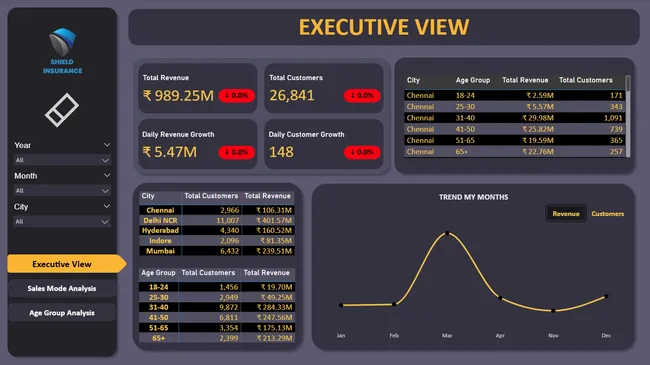The image size is (650, 365).
Task: Select the Chennai 18-24 row showing ₹2.59M
Action: click(514, 95)
